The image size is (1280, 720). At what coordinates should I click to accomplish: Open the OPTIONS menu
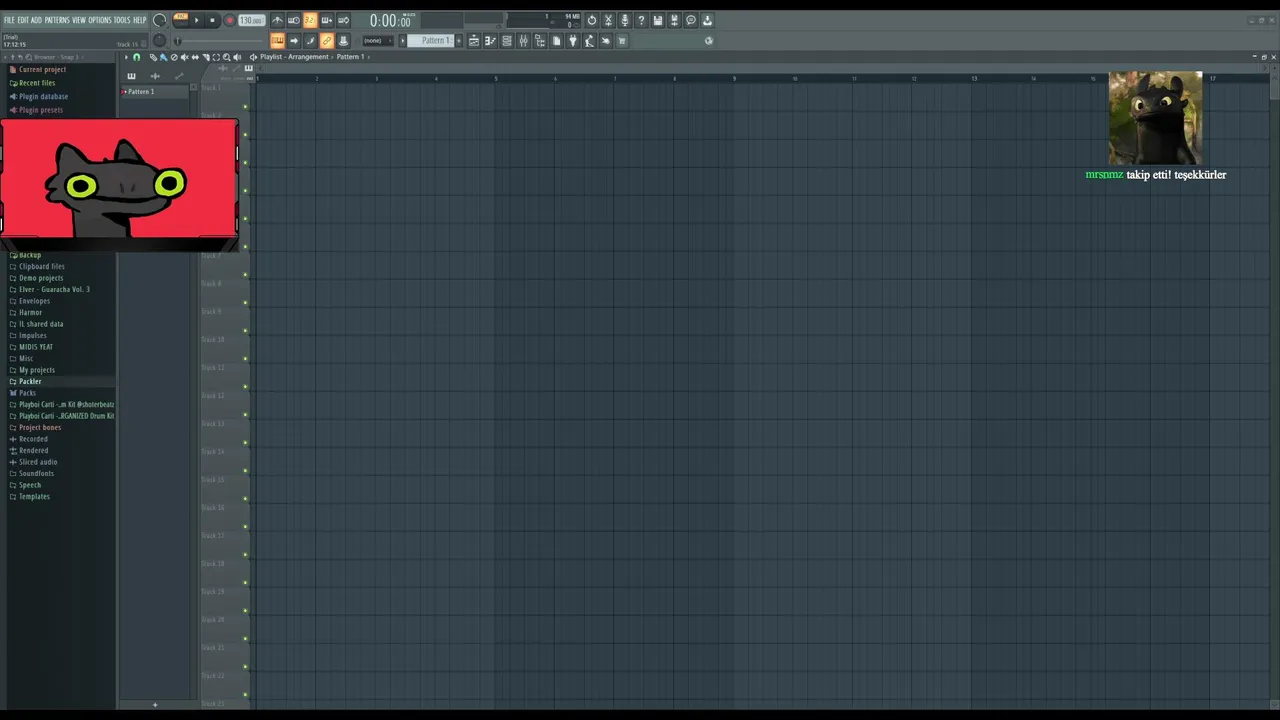(x=100, y=20)
